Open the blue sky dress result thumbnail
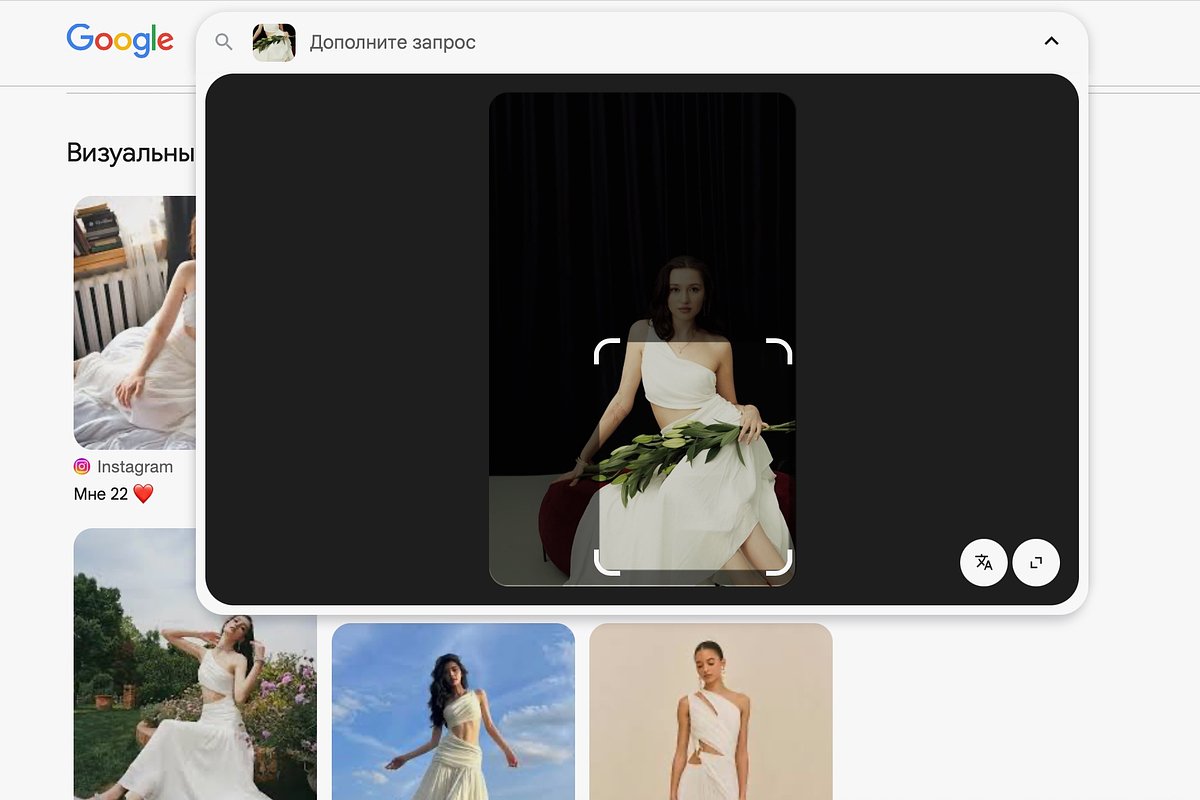Image resolution: width=1200 pixels, height=800 pixels. pyautogui.click(x=453, y=711)
